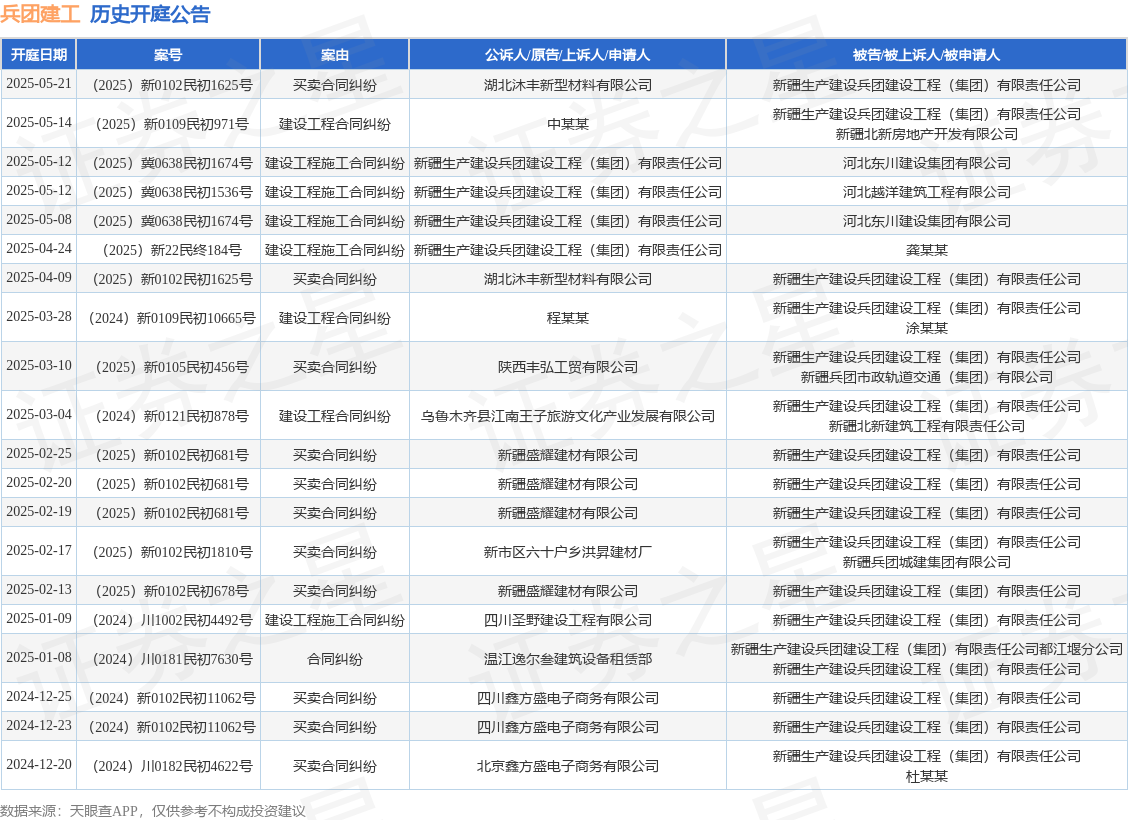
Task: Click defendant 新疆兵团城建集团有限公司
Action: point(927,562)
